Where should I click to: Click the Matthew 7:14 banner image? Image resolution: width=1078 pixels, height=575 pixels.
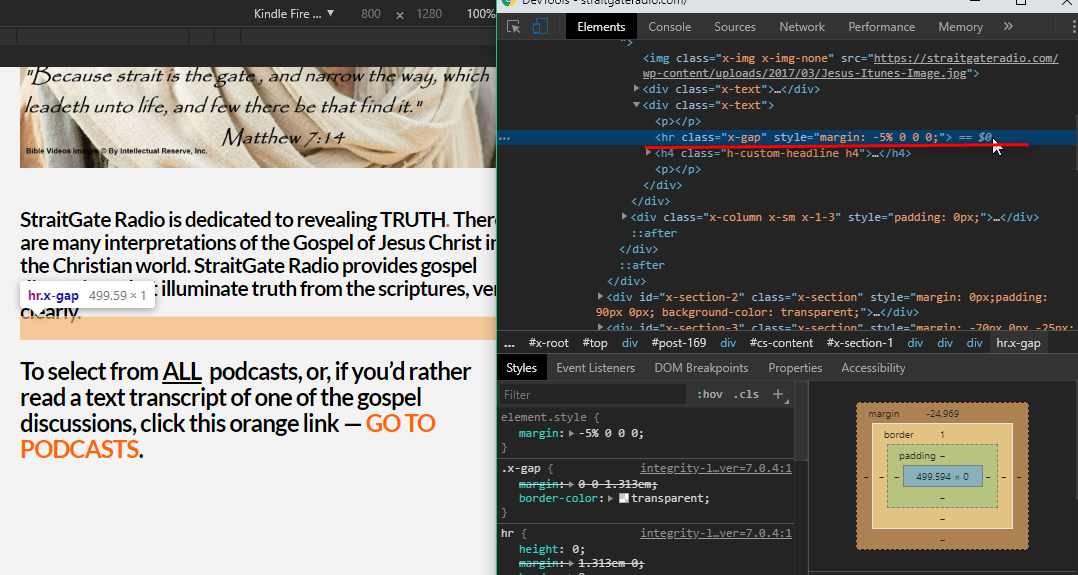(x=258, y=117)
